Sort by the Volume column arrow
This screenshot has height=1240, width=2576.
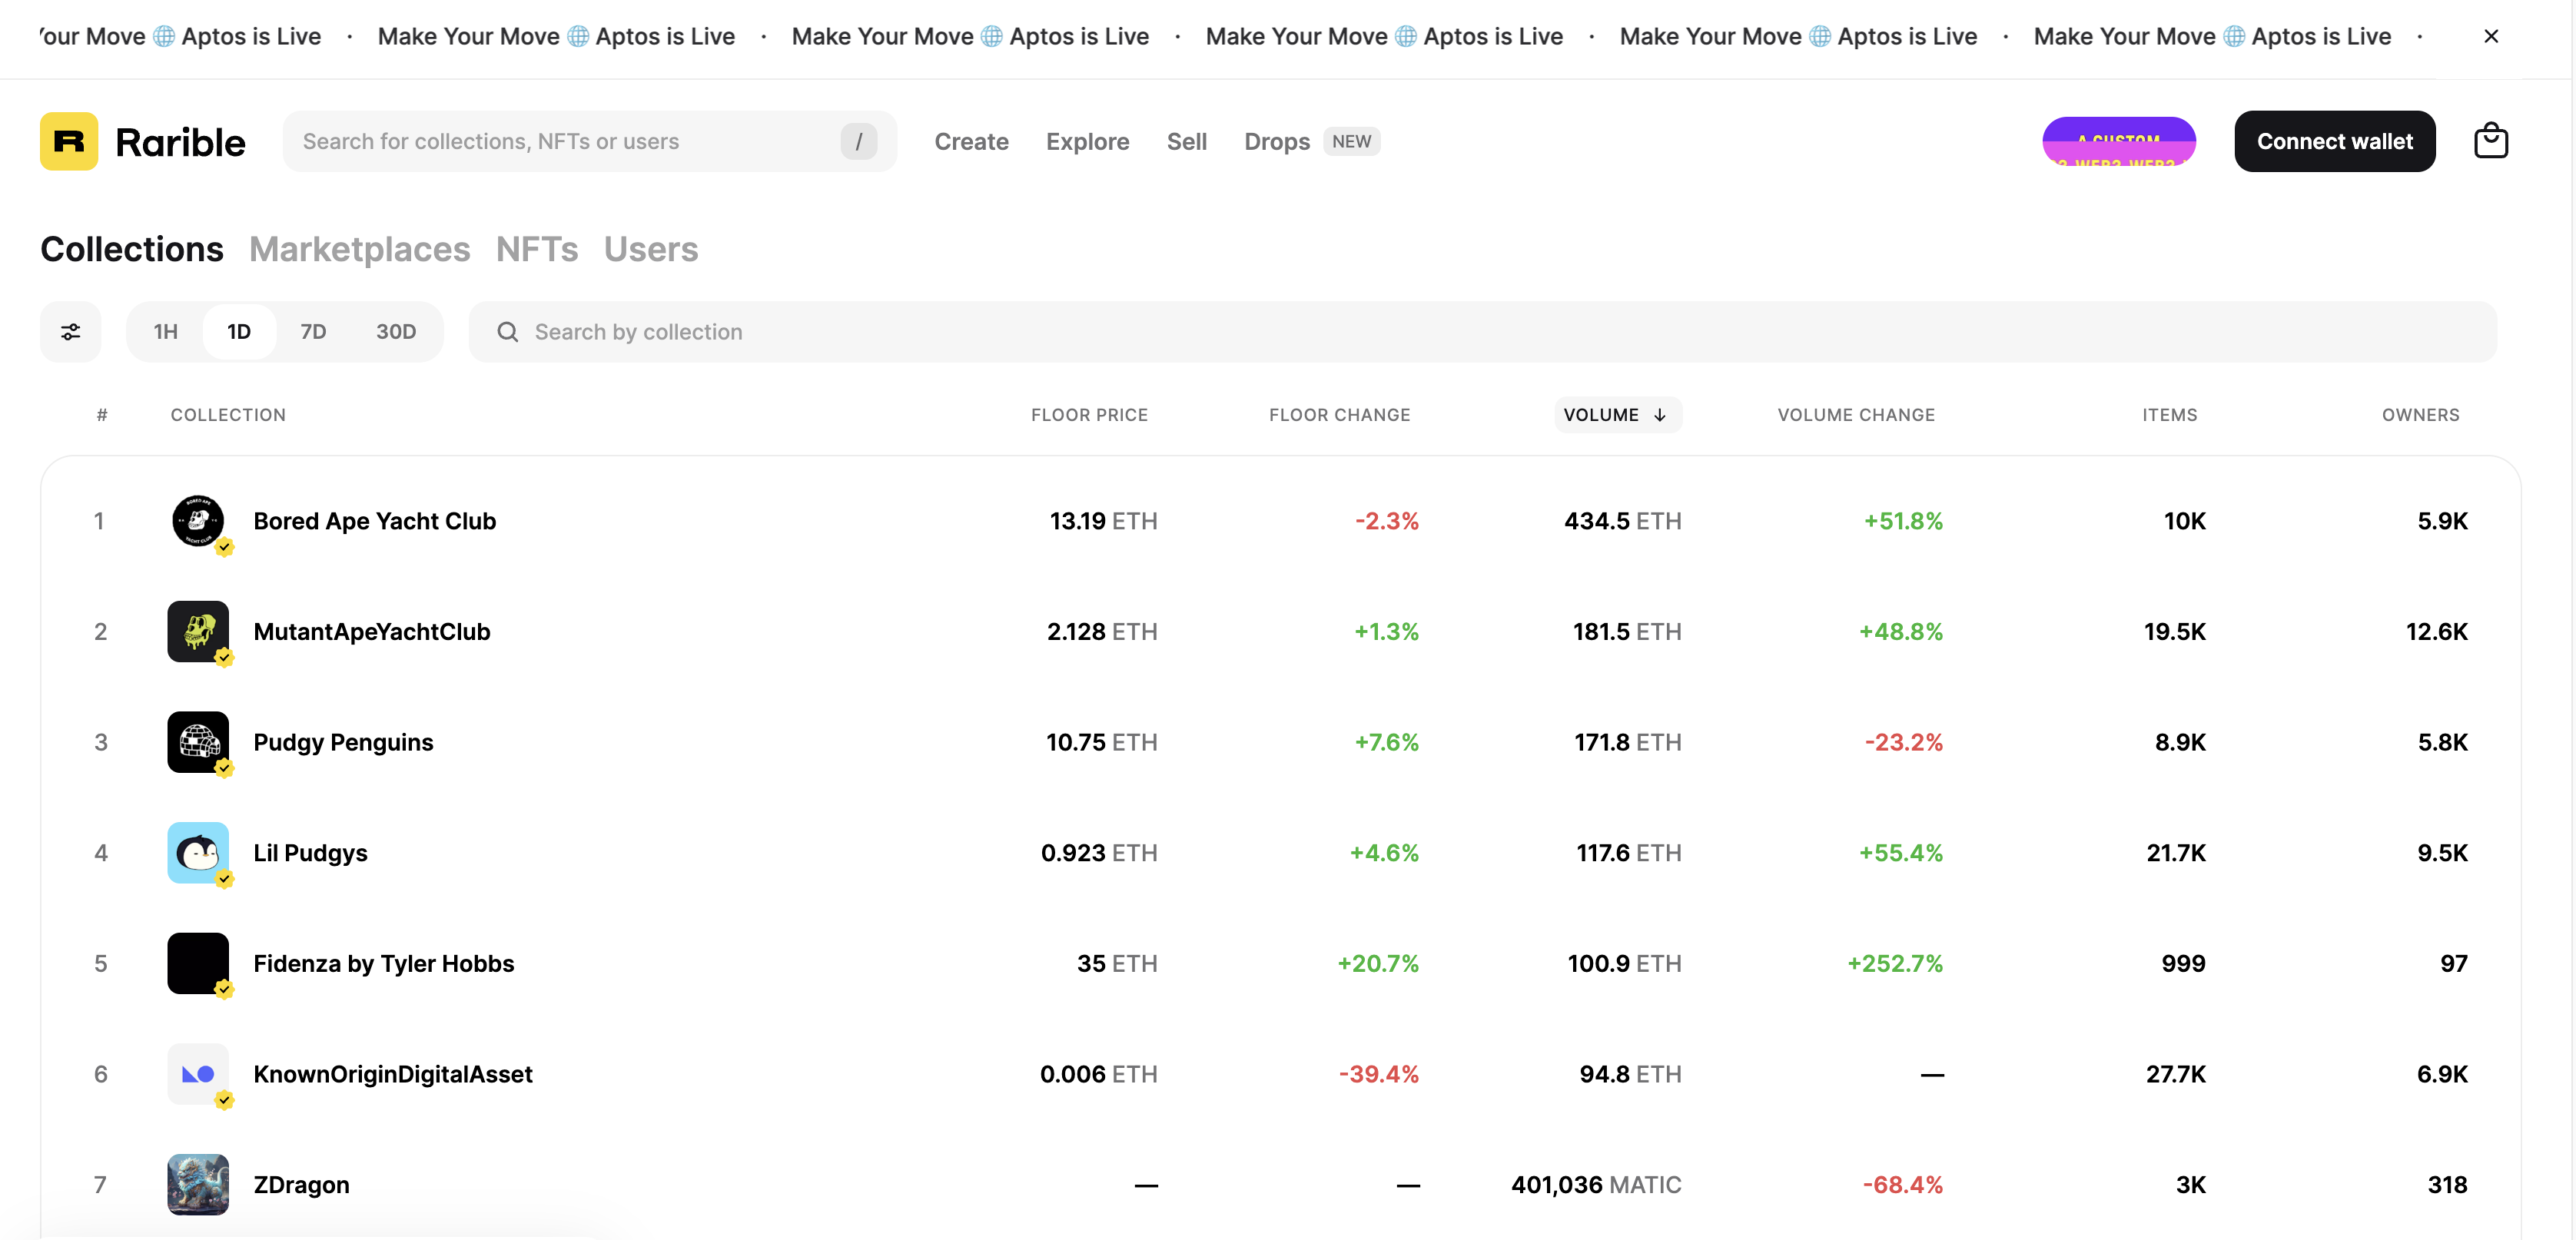tap(1660, 415)
